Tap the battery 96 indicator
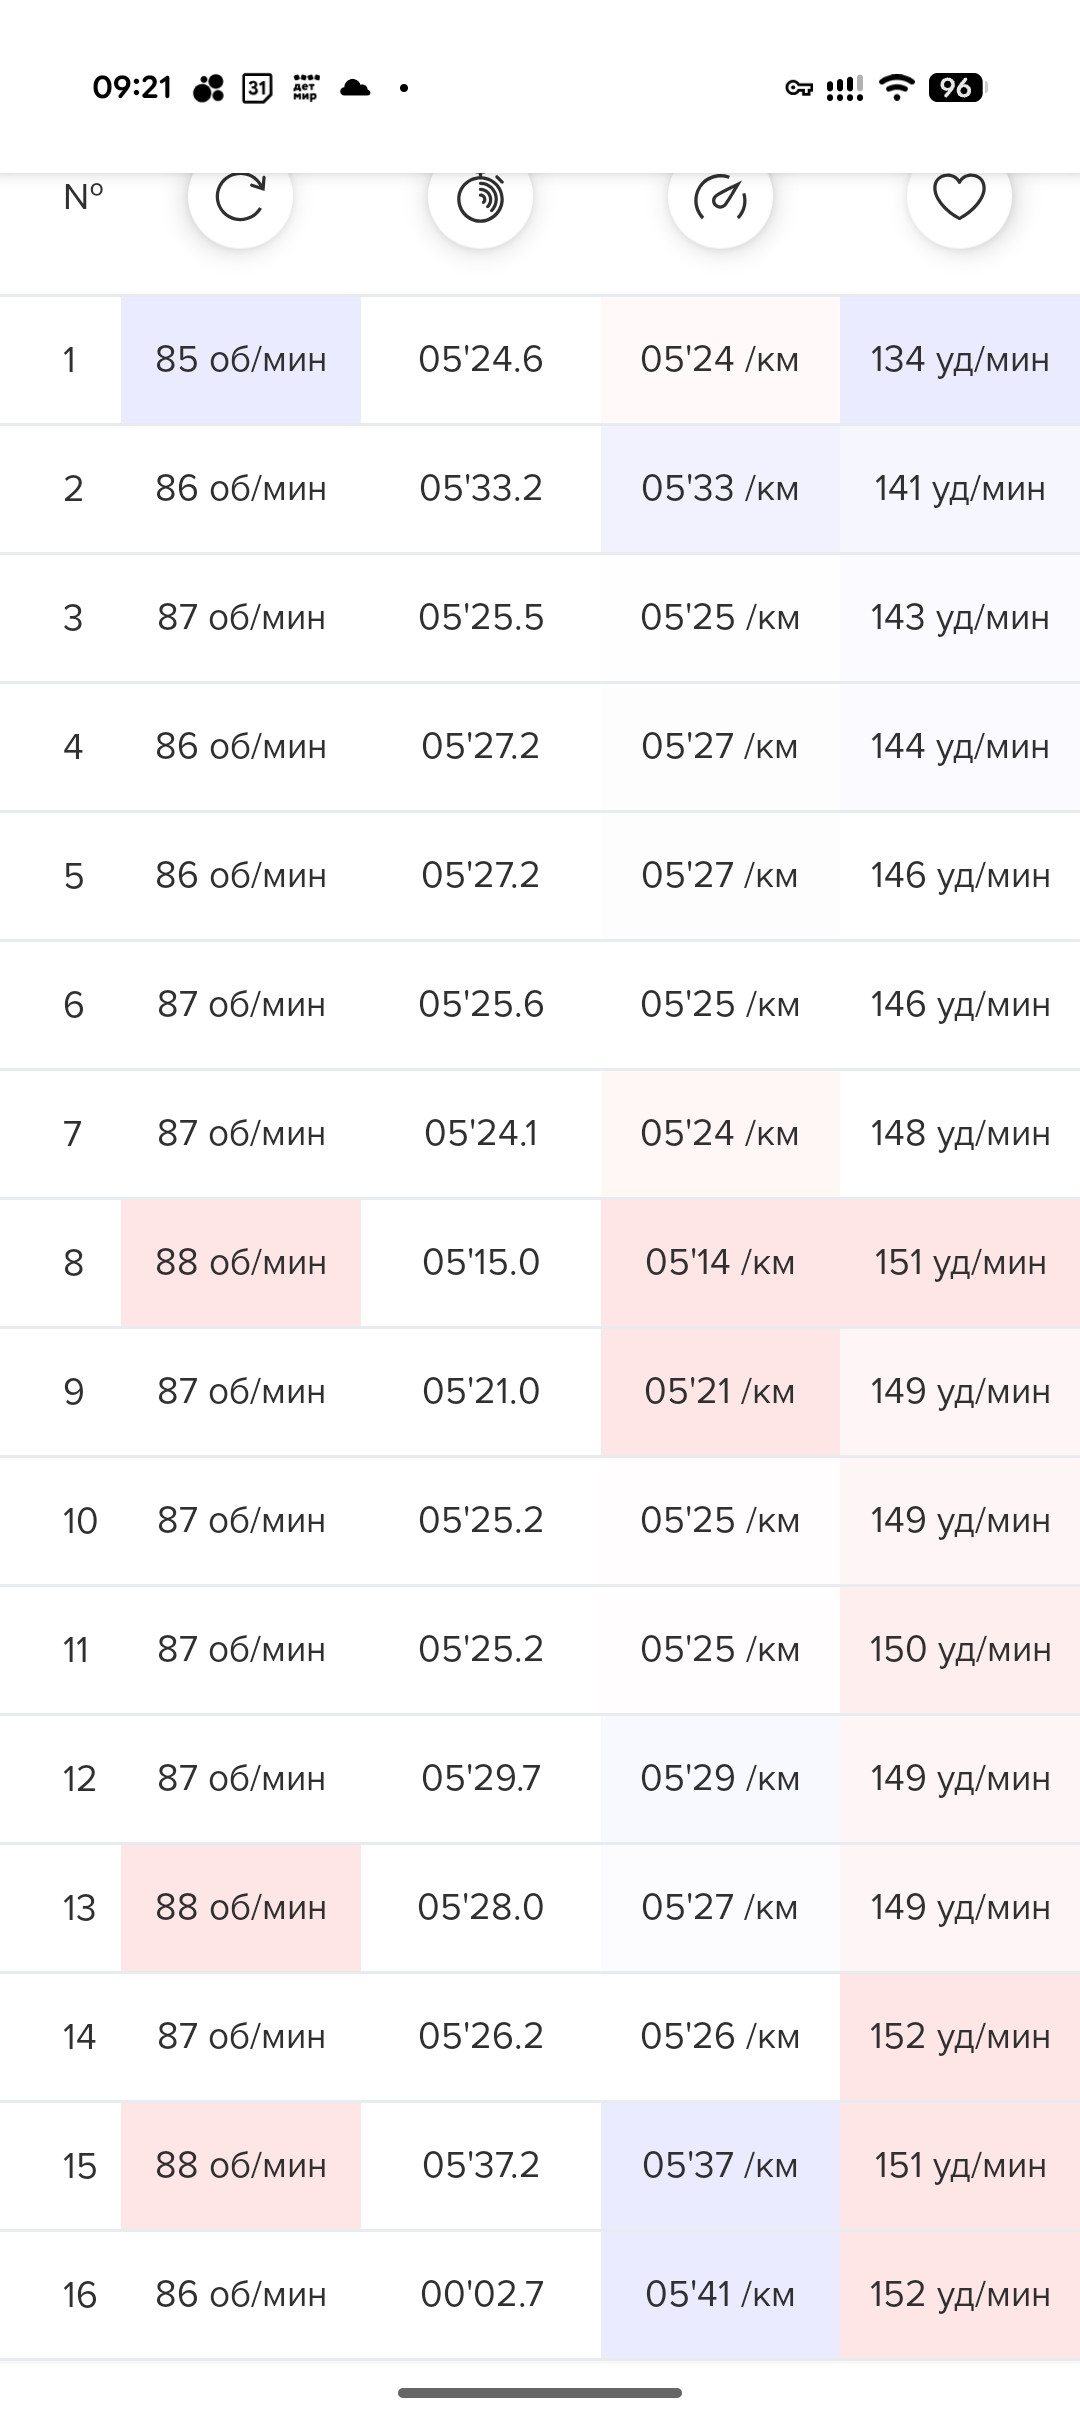This screenshot has height=2424, width=1080. tap(957, 88)
